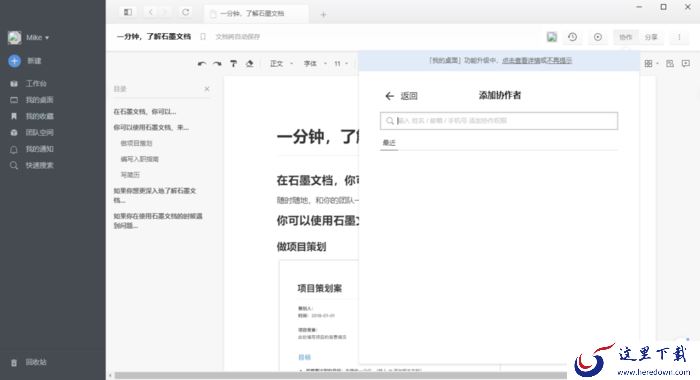Select the 最近 tab in collaborator panel
Screen dimensions: 700x380
389,143
